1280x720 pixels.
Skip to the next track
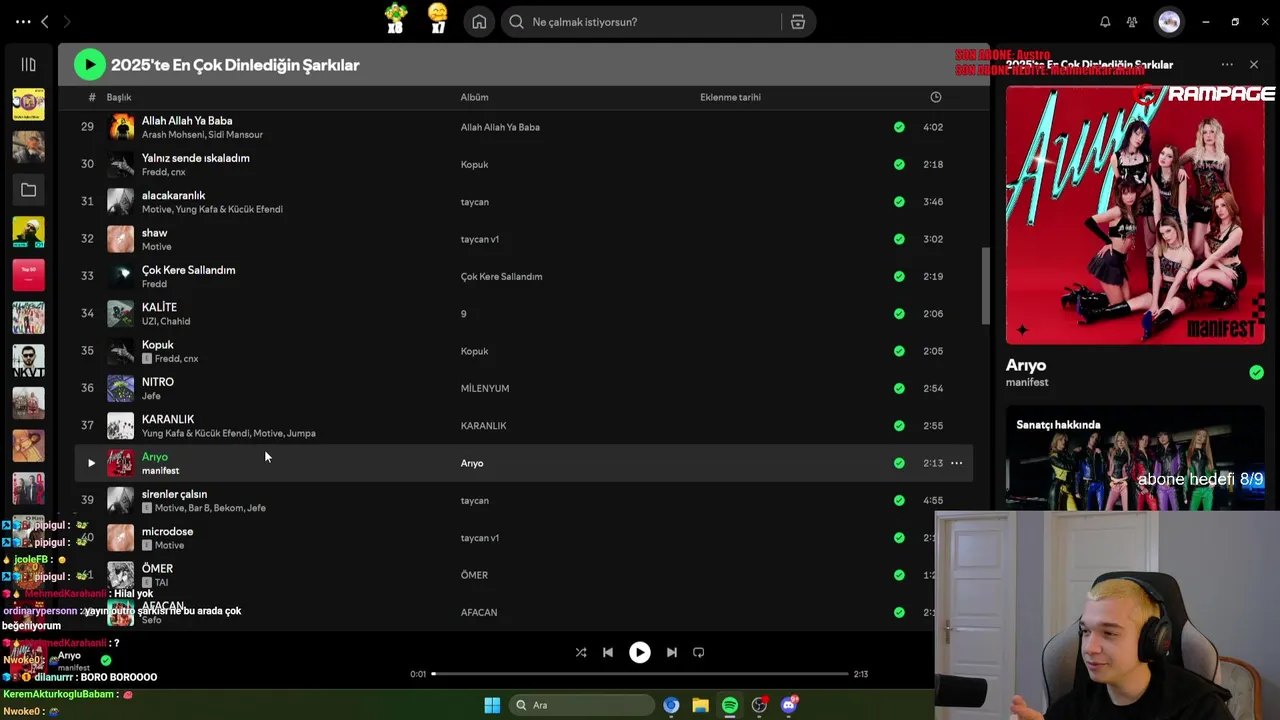[x=672, y=652]
